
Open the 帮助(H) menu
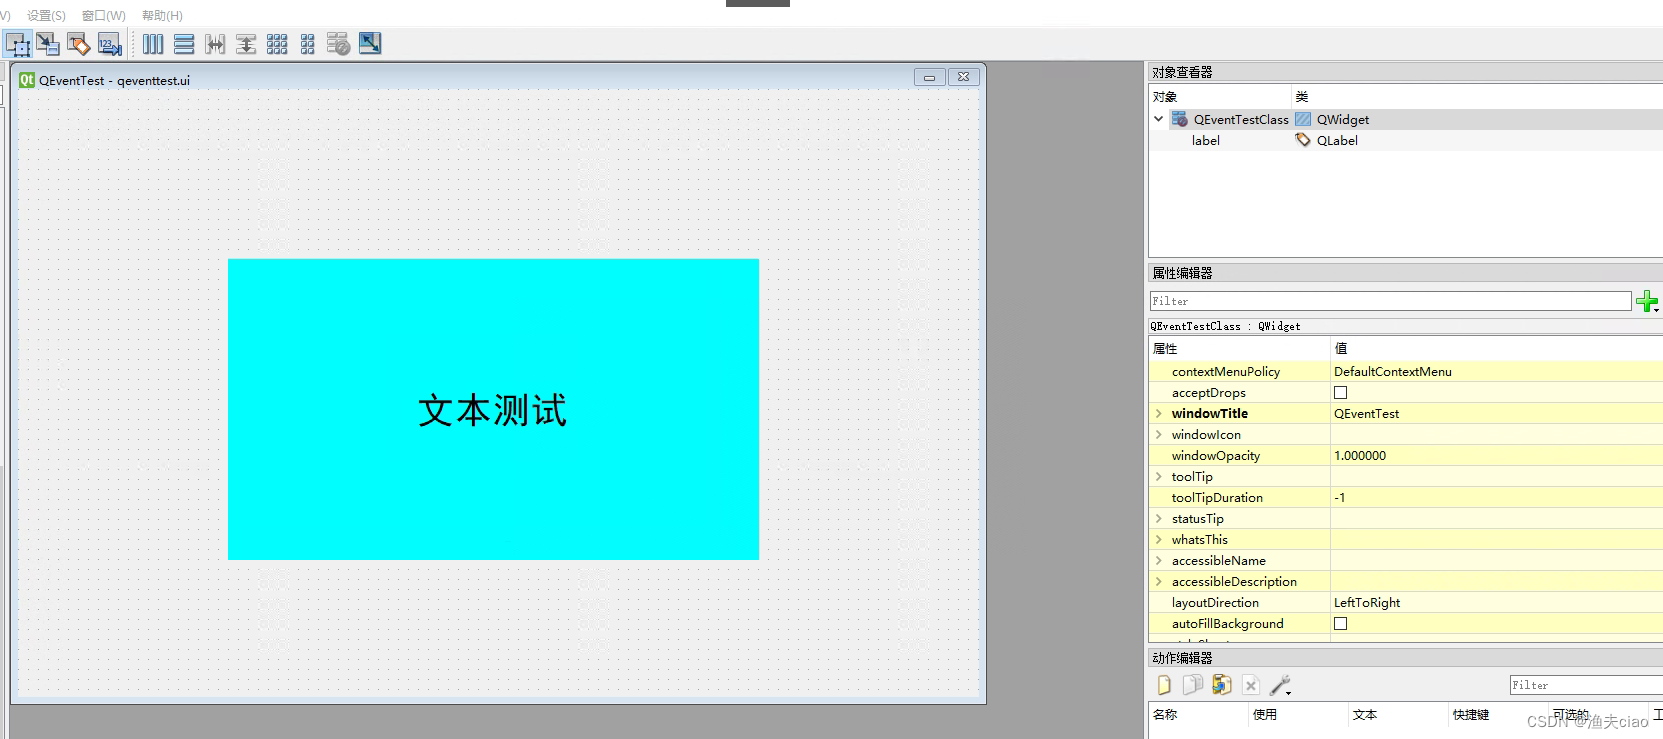pos(162,15)
